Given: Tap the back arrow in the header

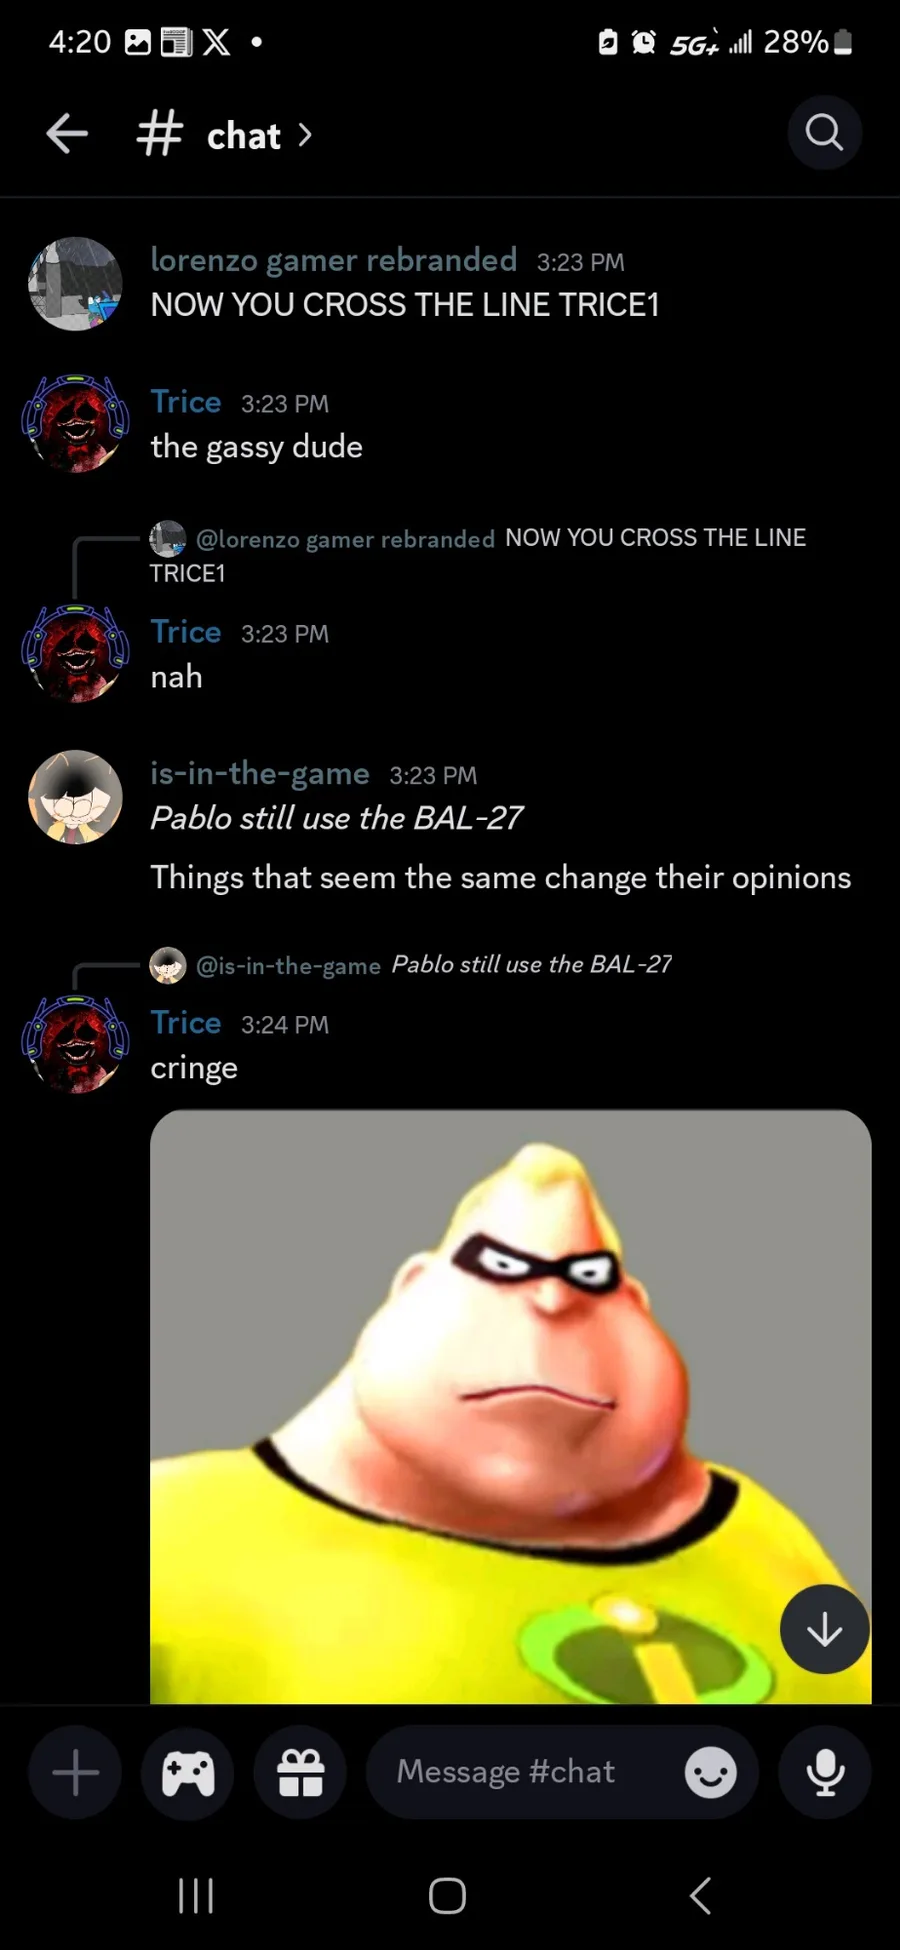Looking at the screenshot, I should (67, 134).
